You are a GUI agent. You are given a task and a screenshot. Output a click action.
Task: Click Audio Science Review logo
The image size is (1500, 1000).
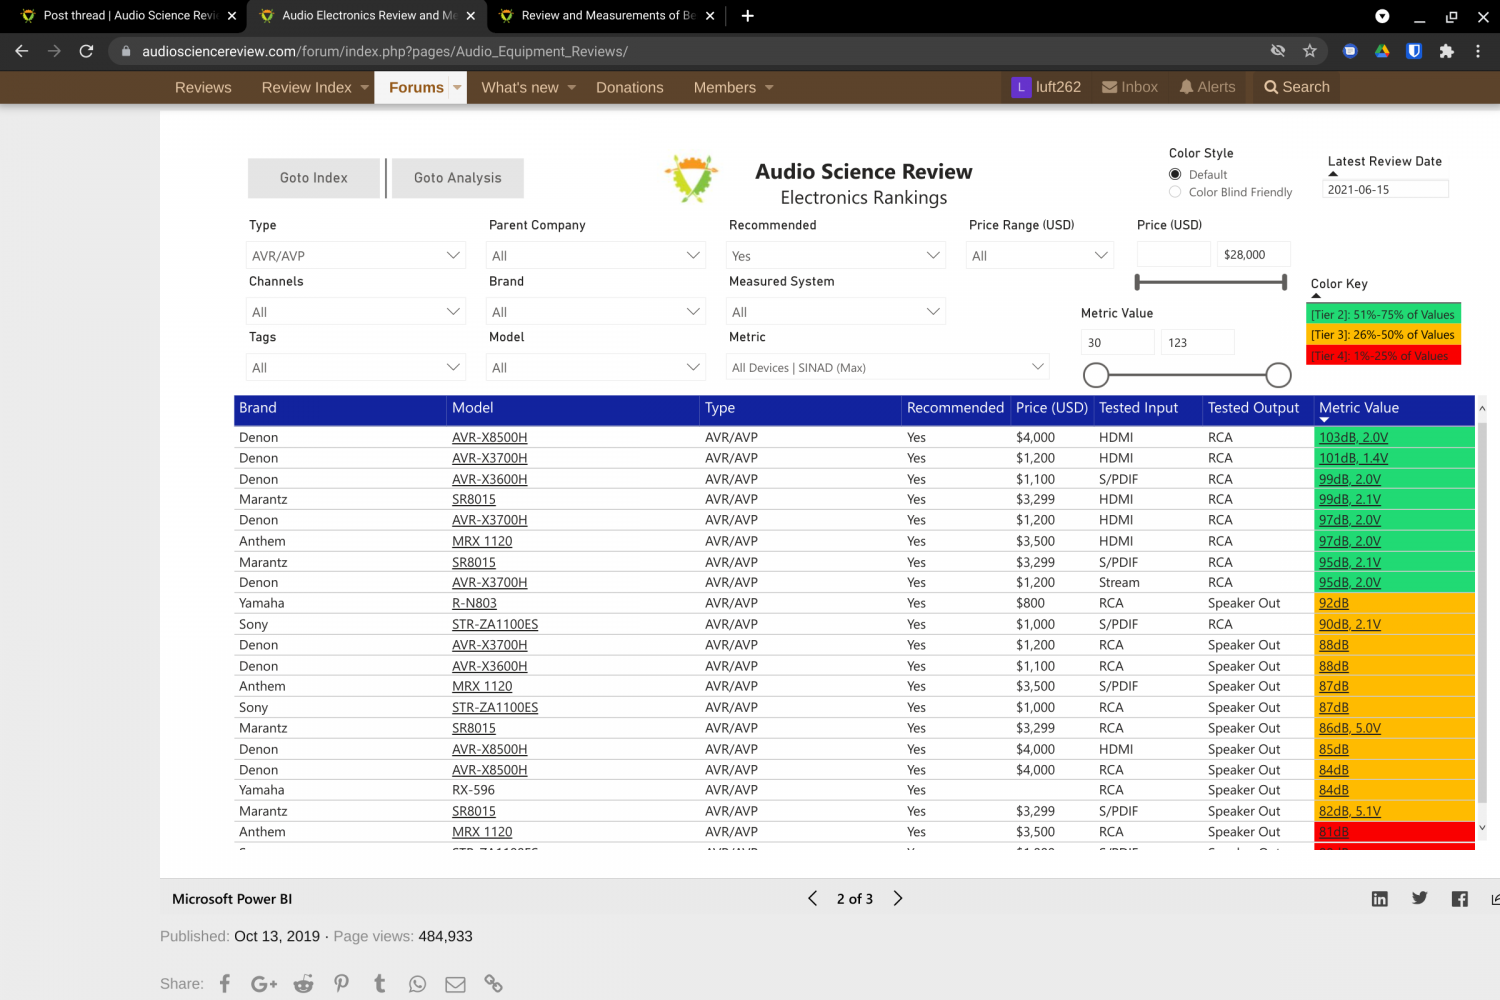(692, 179)
